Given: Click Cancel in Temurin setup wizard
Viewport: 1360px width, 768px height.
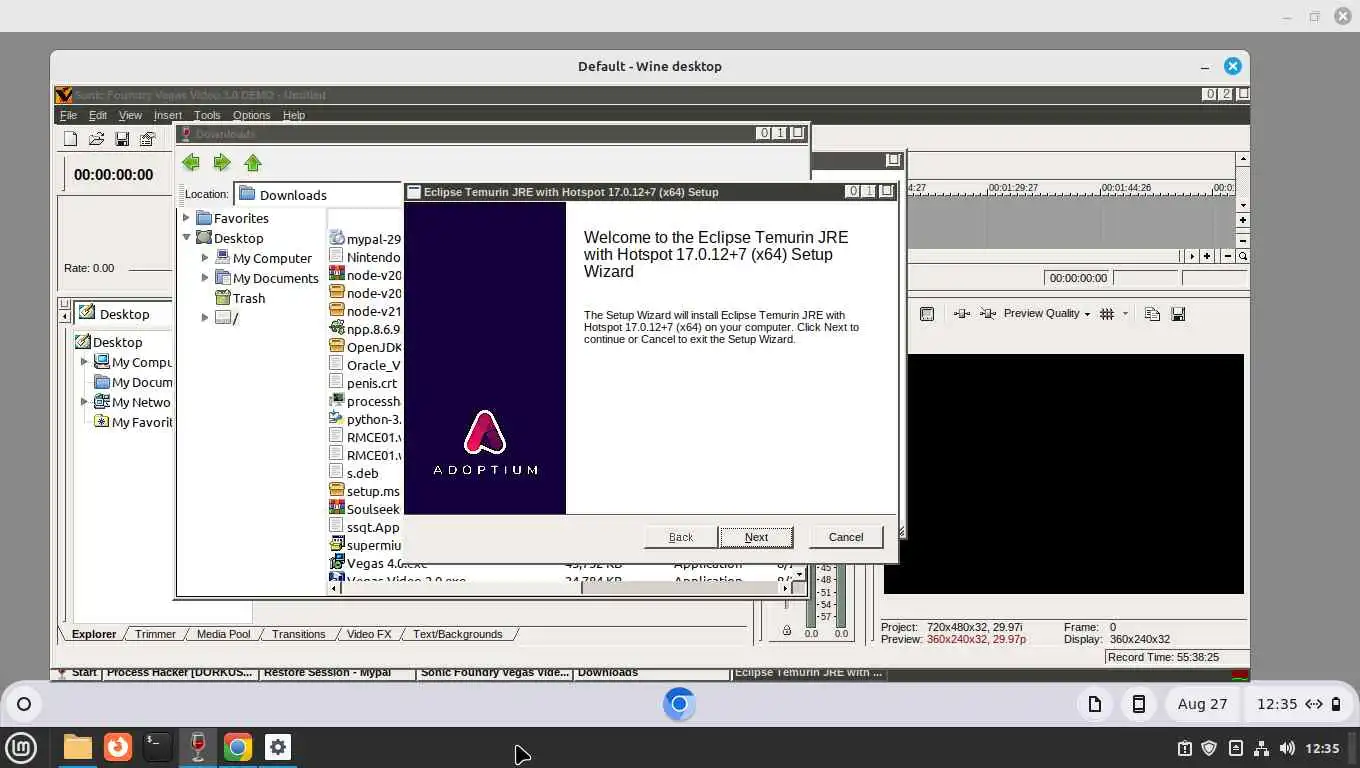Looking at the screenshot, I should point(846,537).
